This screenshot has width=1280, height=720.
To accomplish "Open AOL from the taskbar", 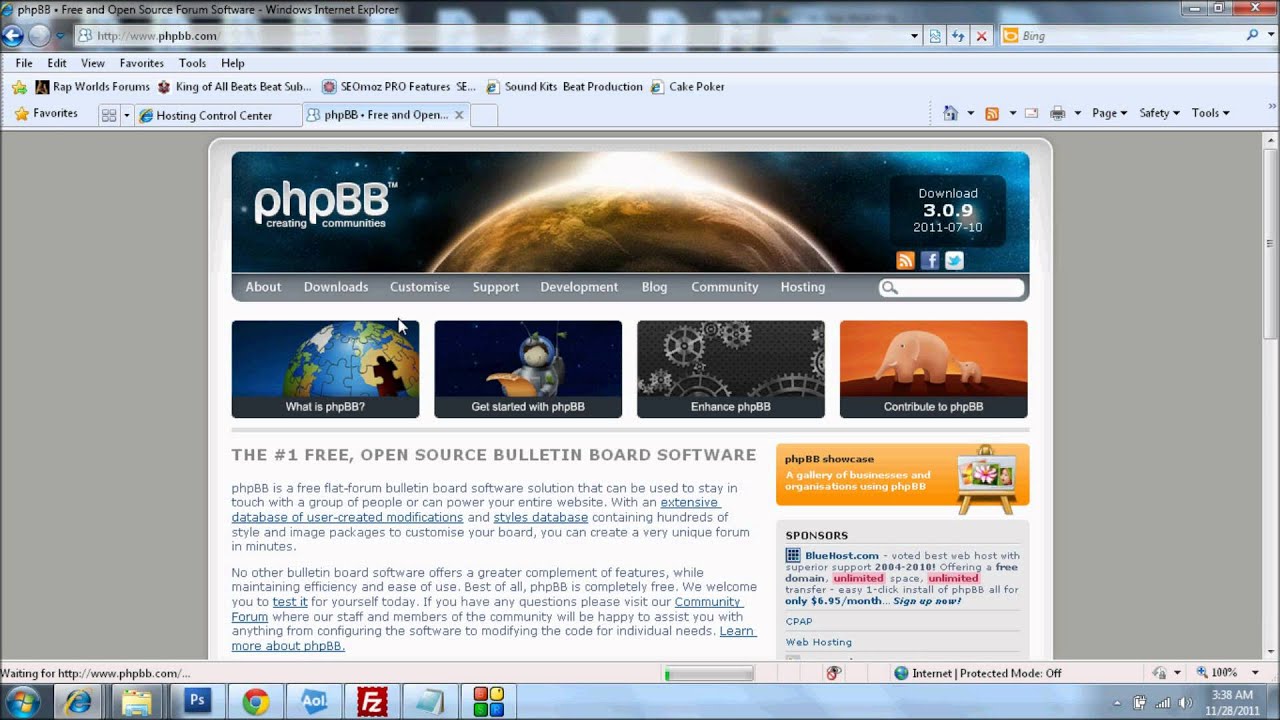I will tap(314, 702).
